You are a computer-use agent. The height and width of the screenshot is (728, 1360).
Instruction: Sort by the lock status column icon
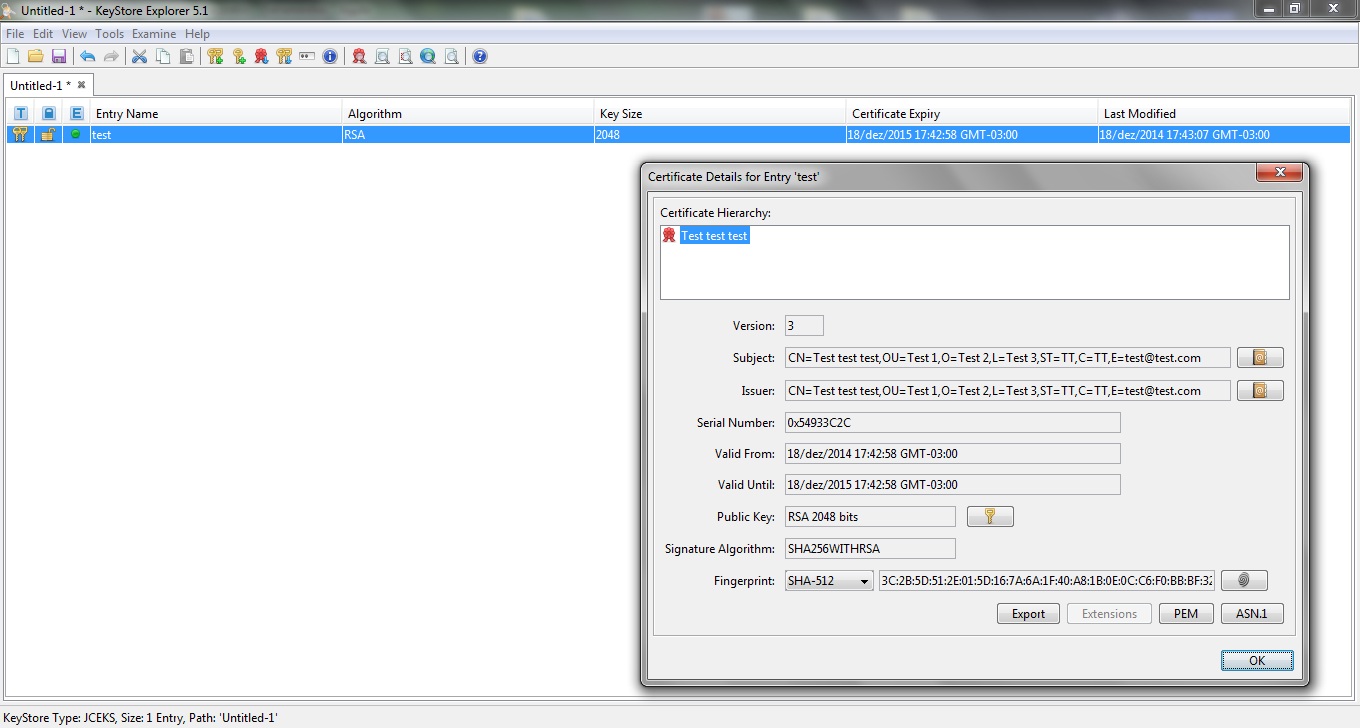[48, 113]
